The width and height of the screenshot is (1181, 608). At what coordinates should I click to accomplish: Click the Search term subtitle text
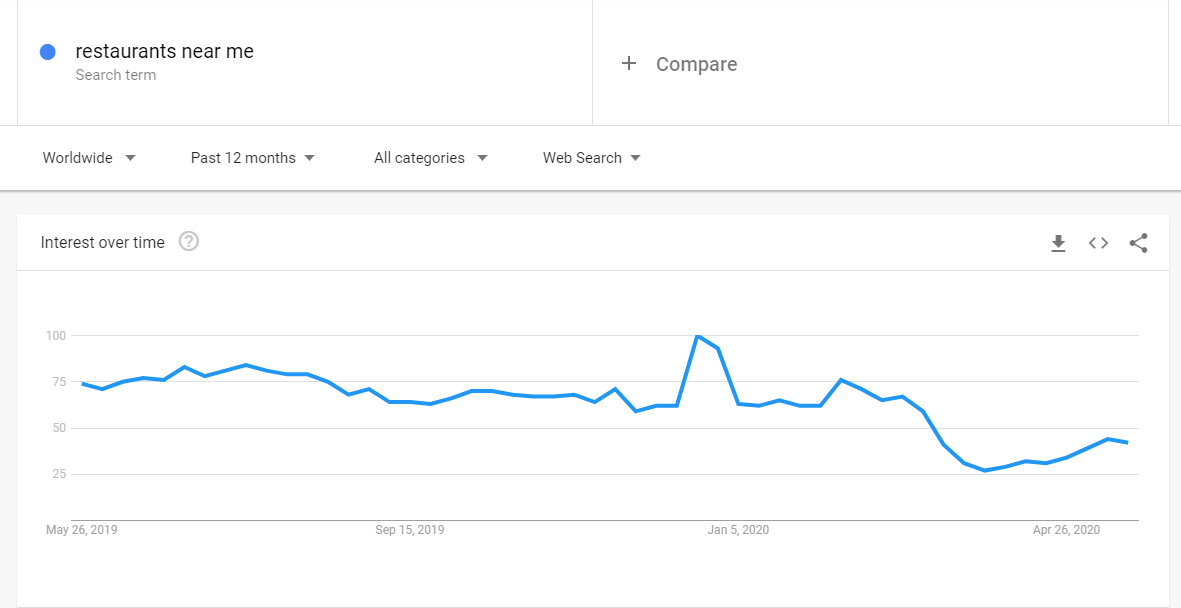(115, 75)
